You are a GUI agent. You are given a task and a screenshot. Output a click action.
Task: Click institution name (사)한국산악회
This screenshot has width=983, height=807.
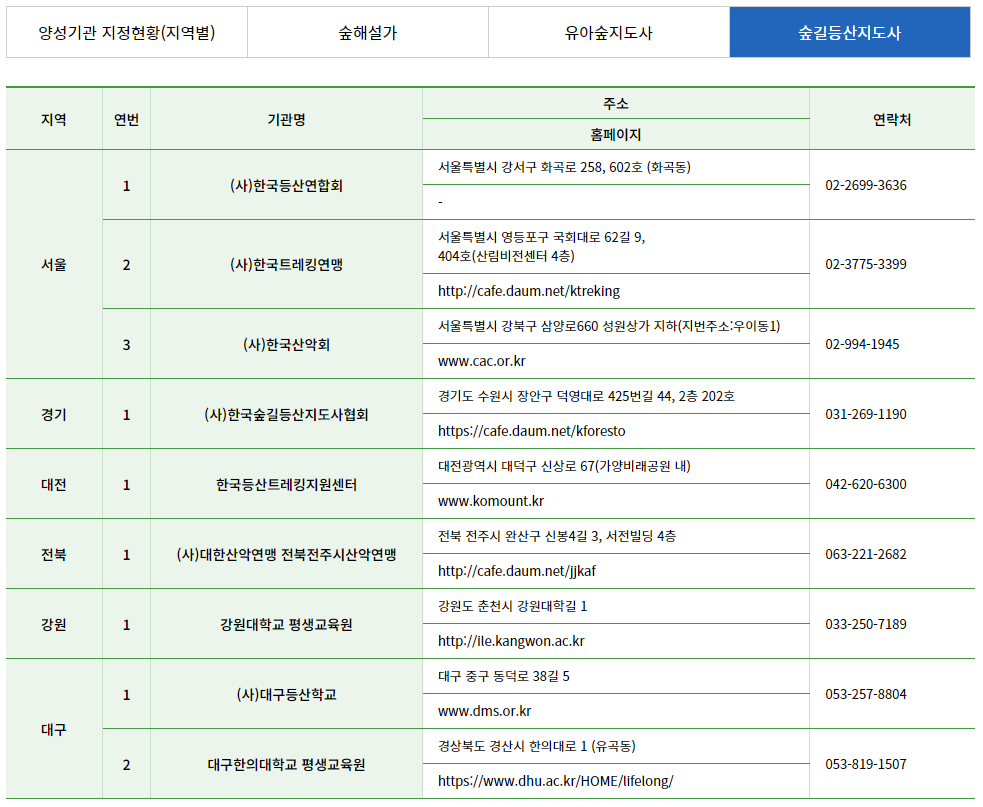click(x=286, y=345)
